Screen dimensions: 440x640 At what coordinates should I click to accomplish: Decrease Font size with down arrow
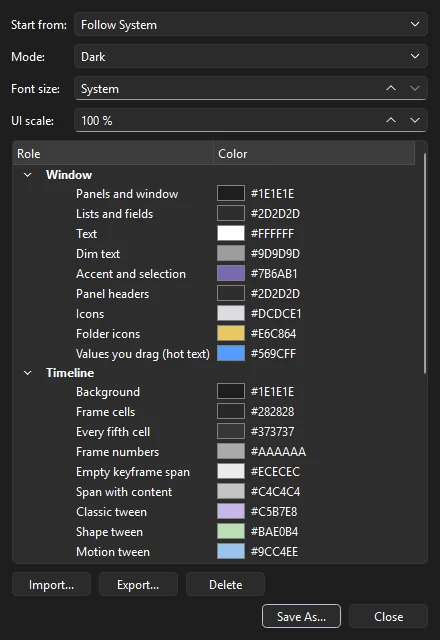coord(415,88)
